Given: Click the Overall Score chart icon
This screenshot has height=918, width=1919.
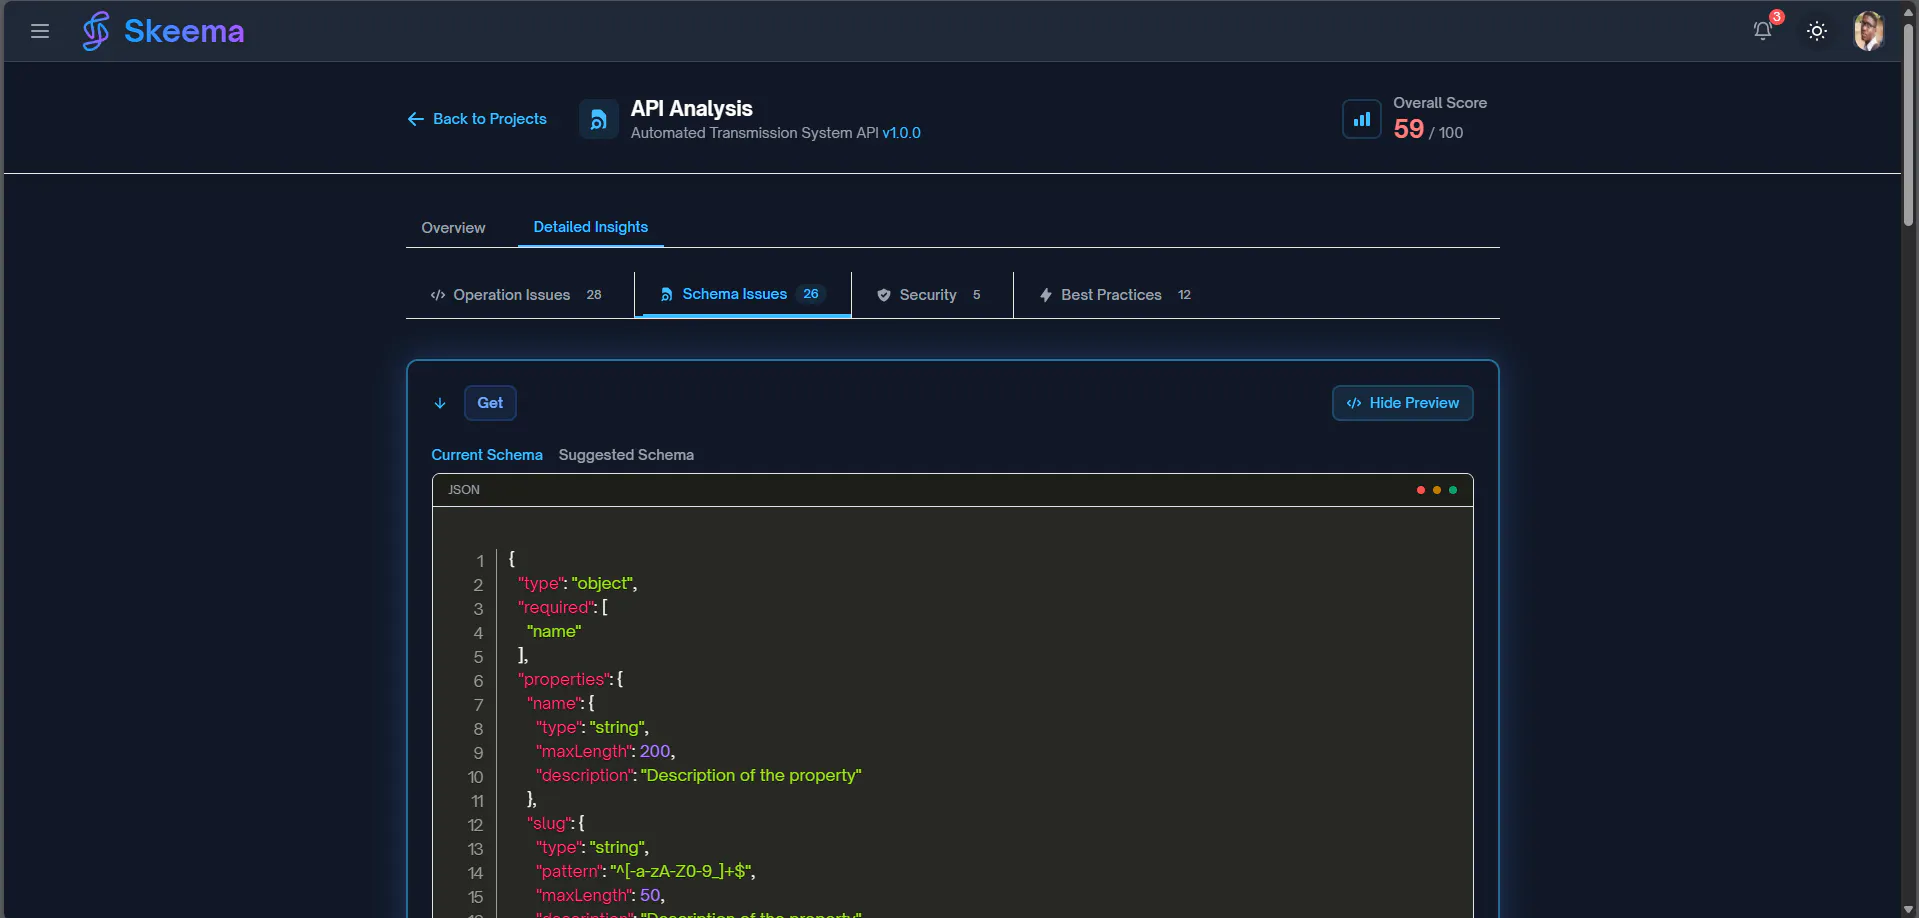Looking at the screenshot, I should [x=1361, y=120].
